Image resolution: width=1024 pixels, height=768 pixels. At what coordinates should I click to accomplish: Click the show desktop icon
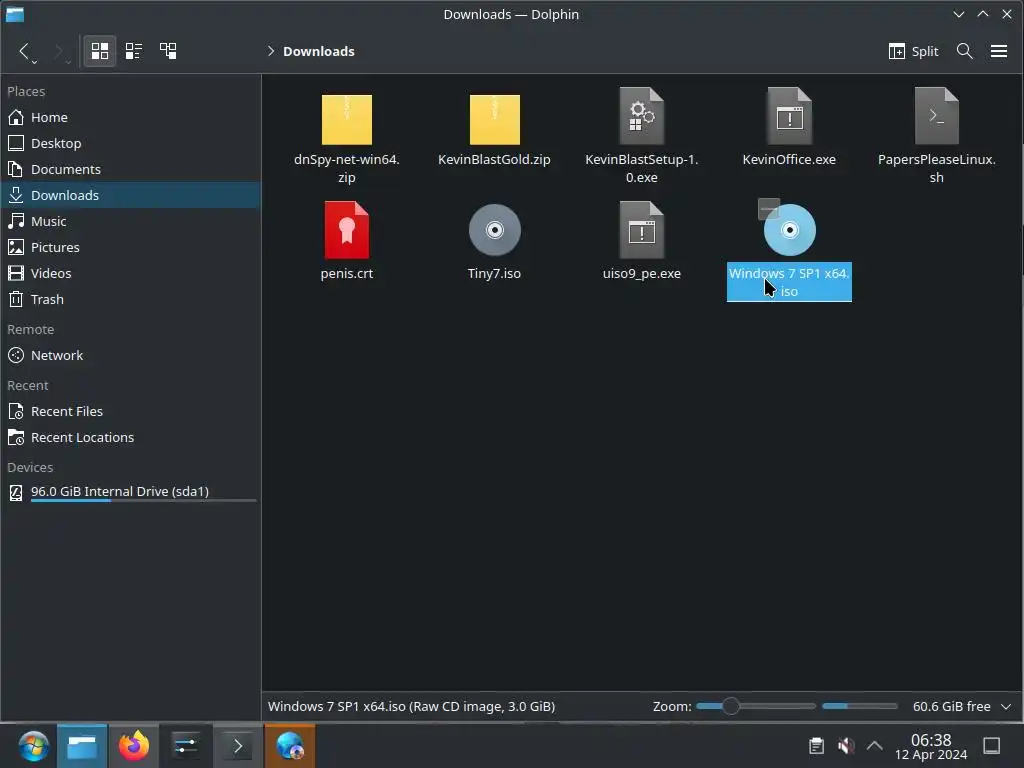click(x=991, y=746)
